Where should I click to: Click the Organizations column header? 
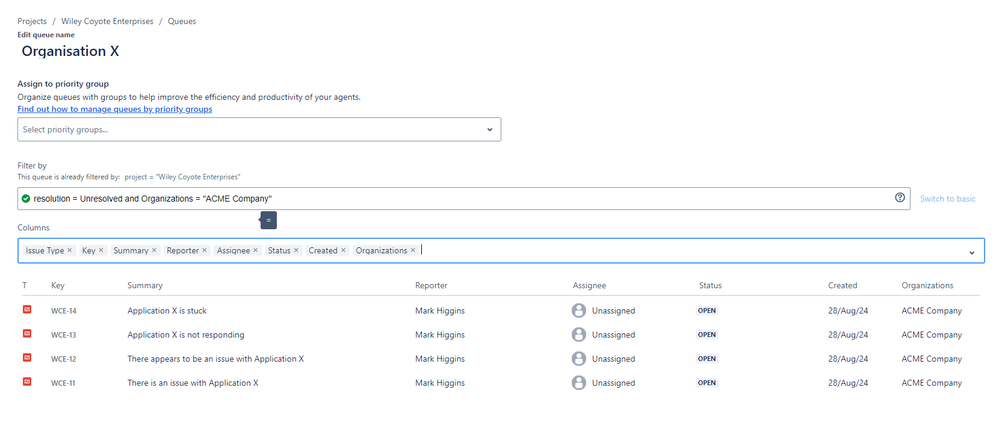click(x=927, y=285)
